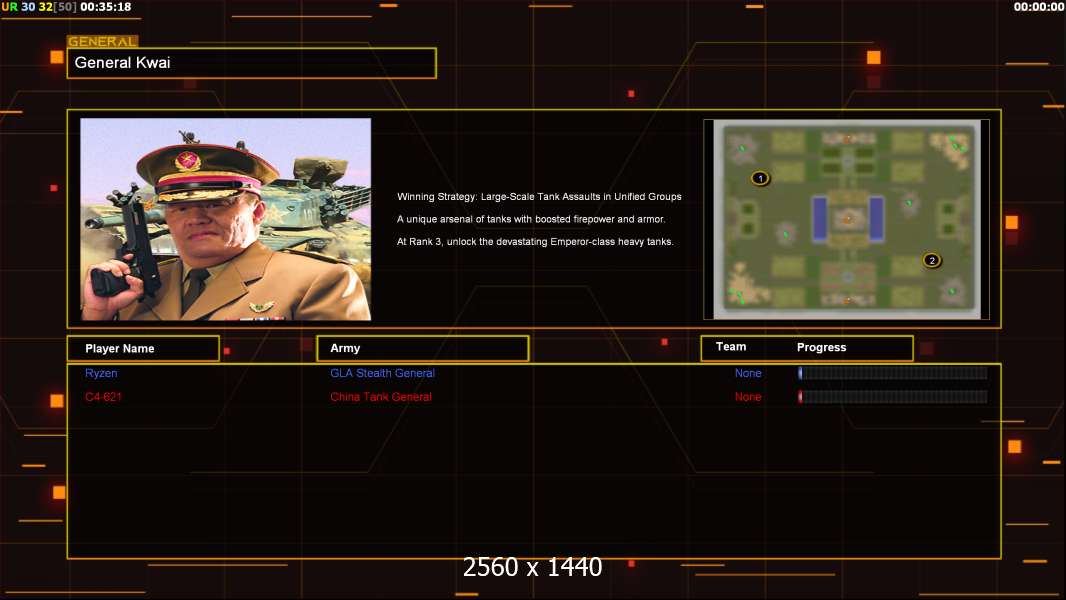
Task: Click the General Kwai name field
Action: (x=252, y=63)
